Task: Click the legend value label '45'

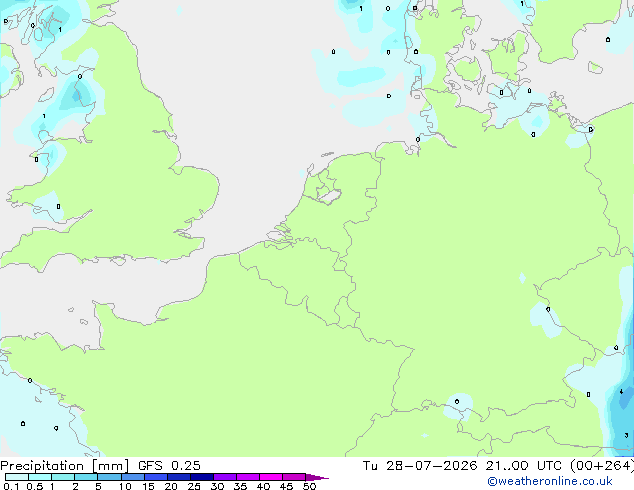Action: [286, 486]
